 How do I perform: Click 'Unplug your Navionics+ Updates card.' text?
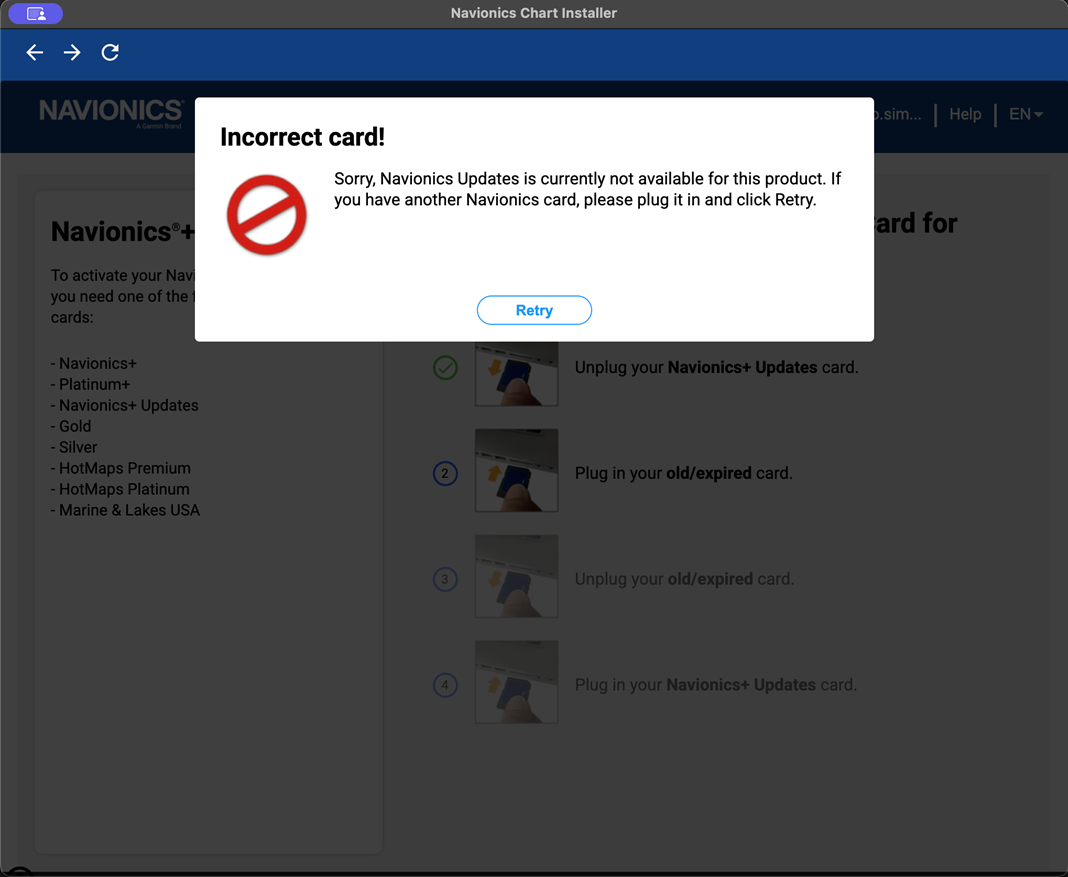pos(717,368)
